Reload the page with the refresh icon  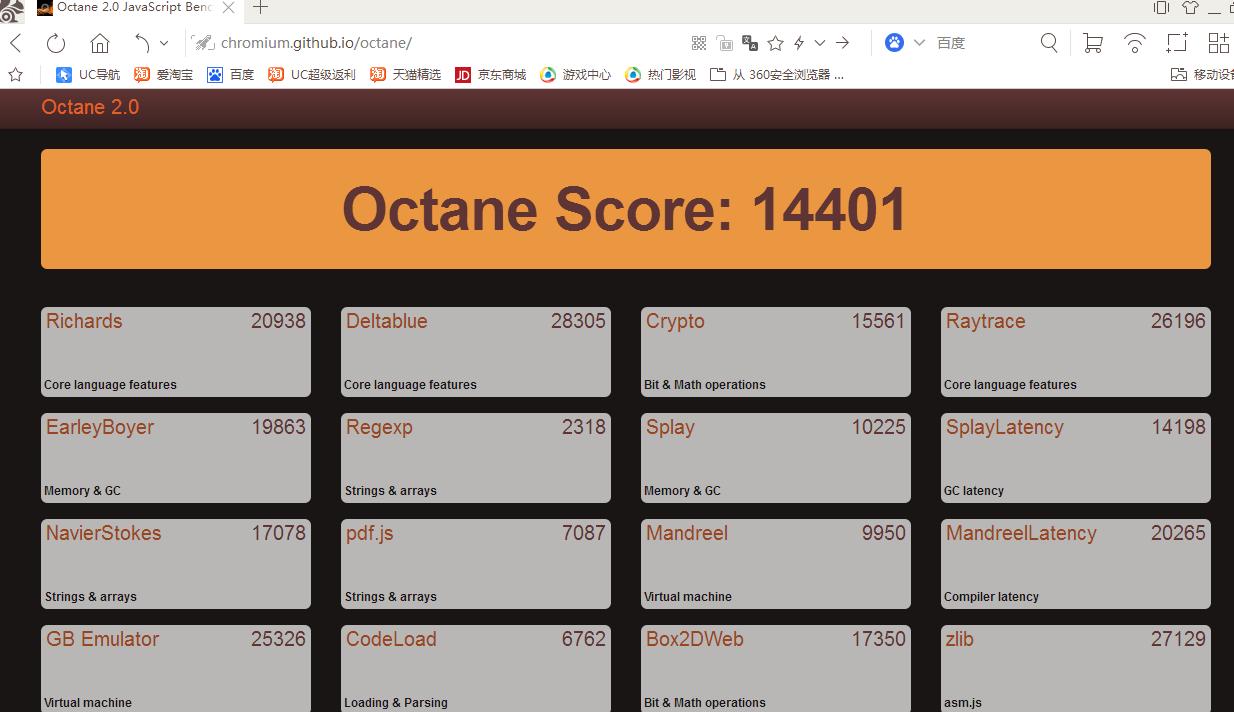pos(56,43)
